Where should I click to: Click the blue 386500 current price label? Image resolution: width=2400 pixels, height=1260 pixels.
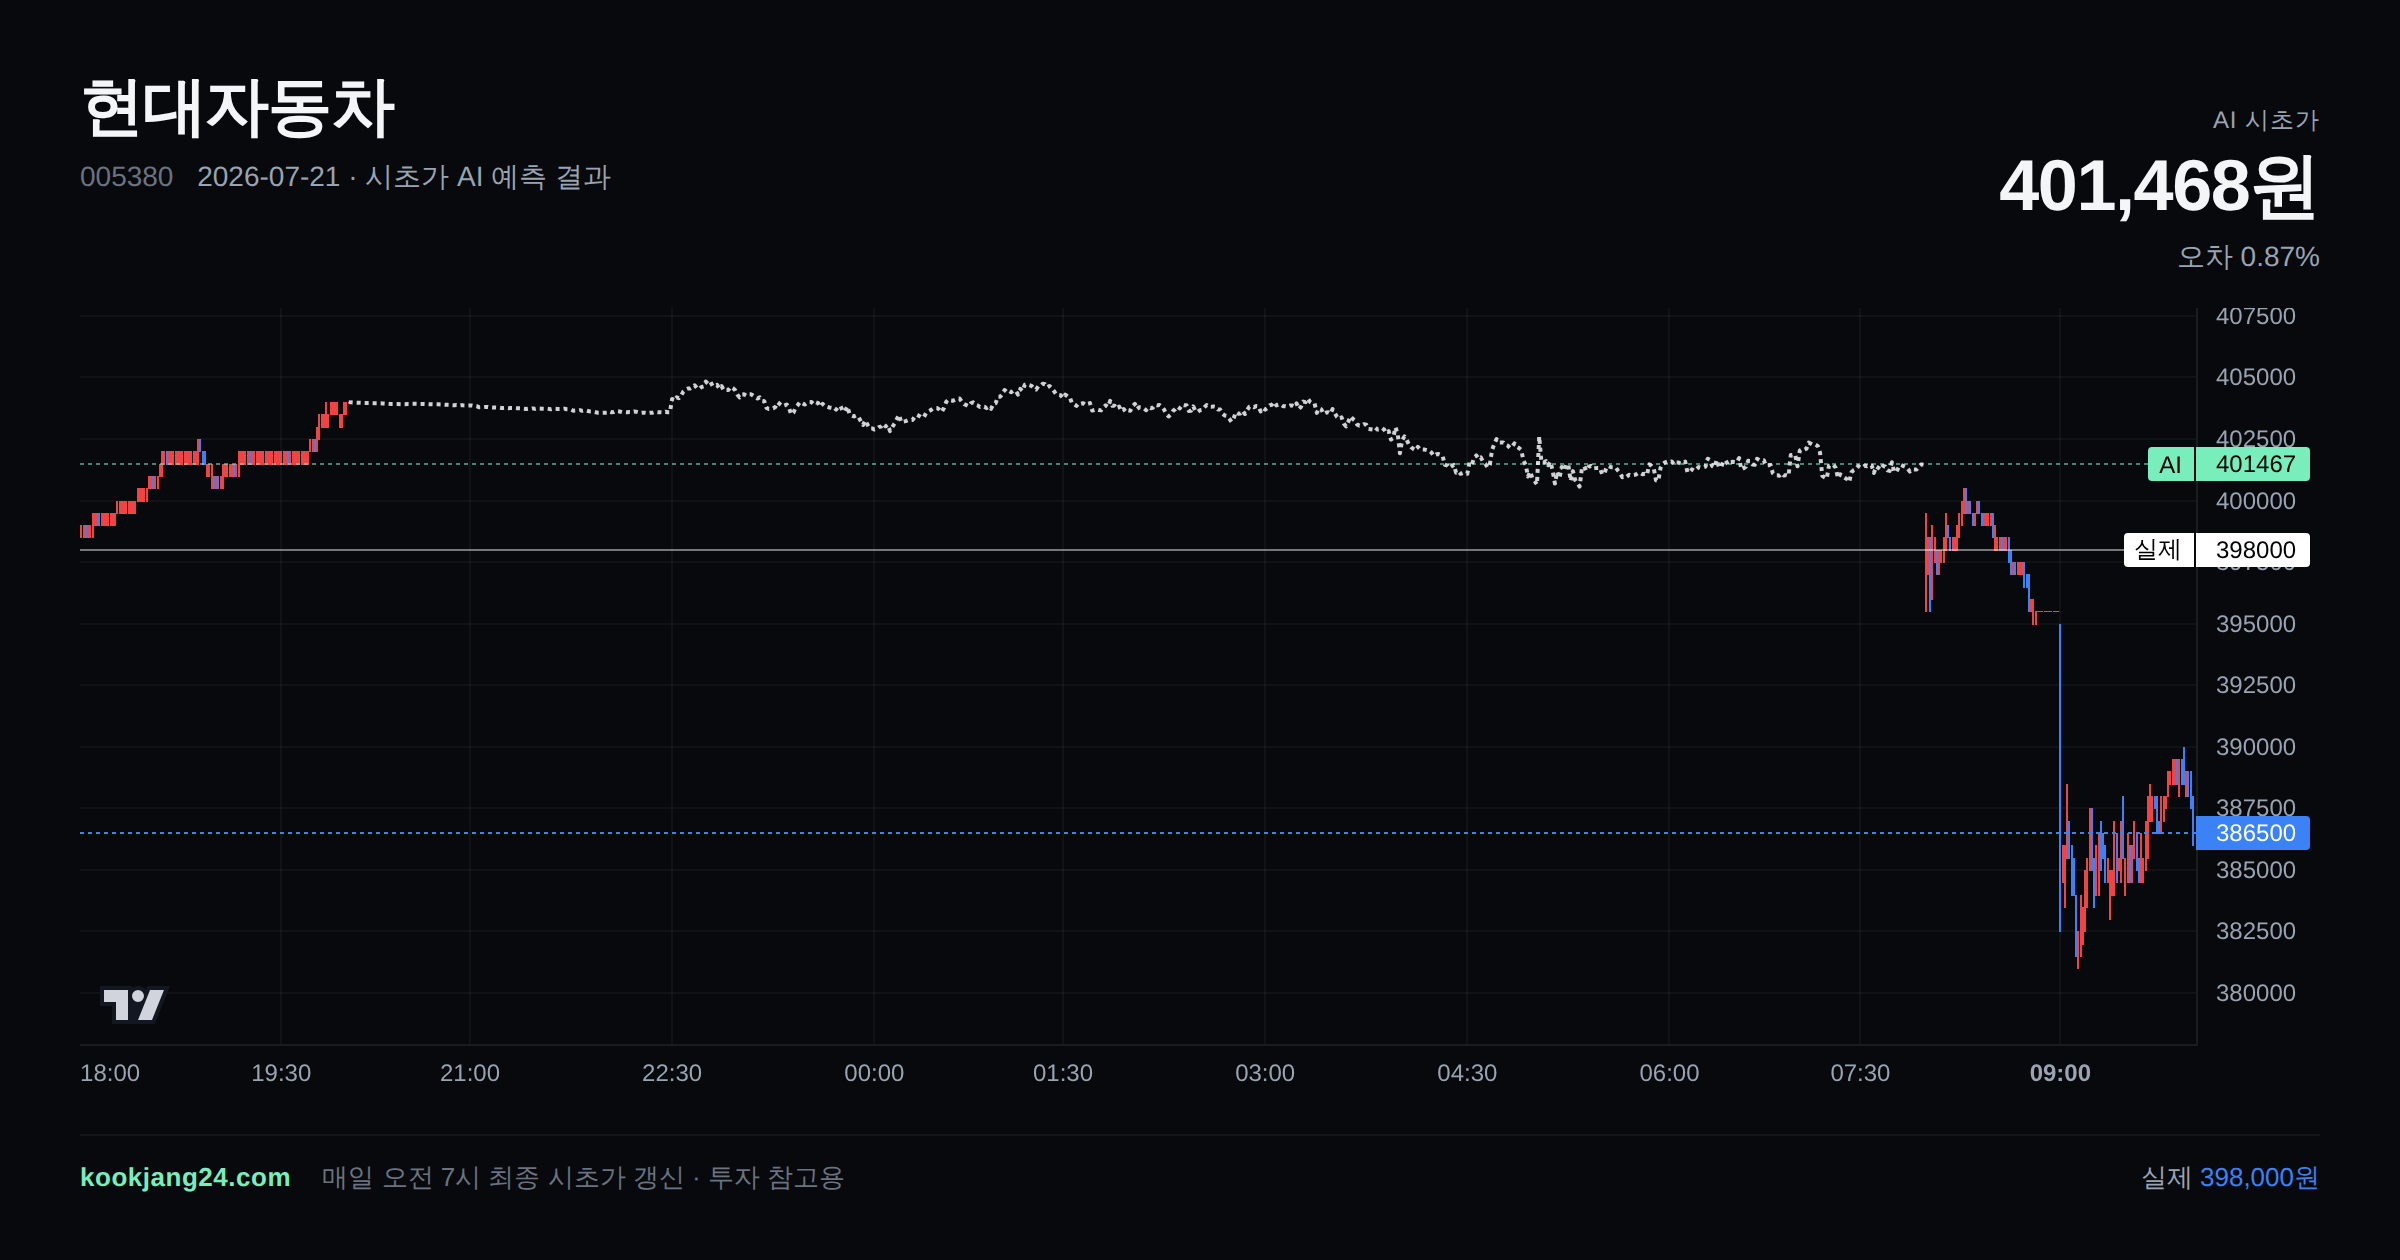click(x=2253, y=833)
